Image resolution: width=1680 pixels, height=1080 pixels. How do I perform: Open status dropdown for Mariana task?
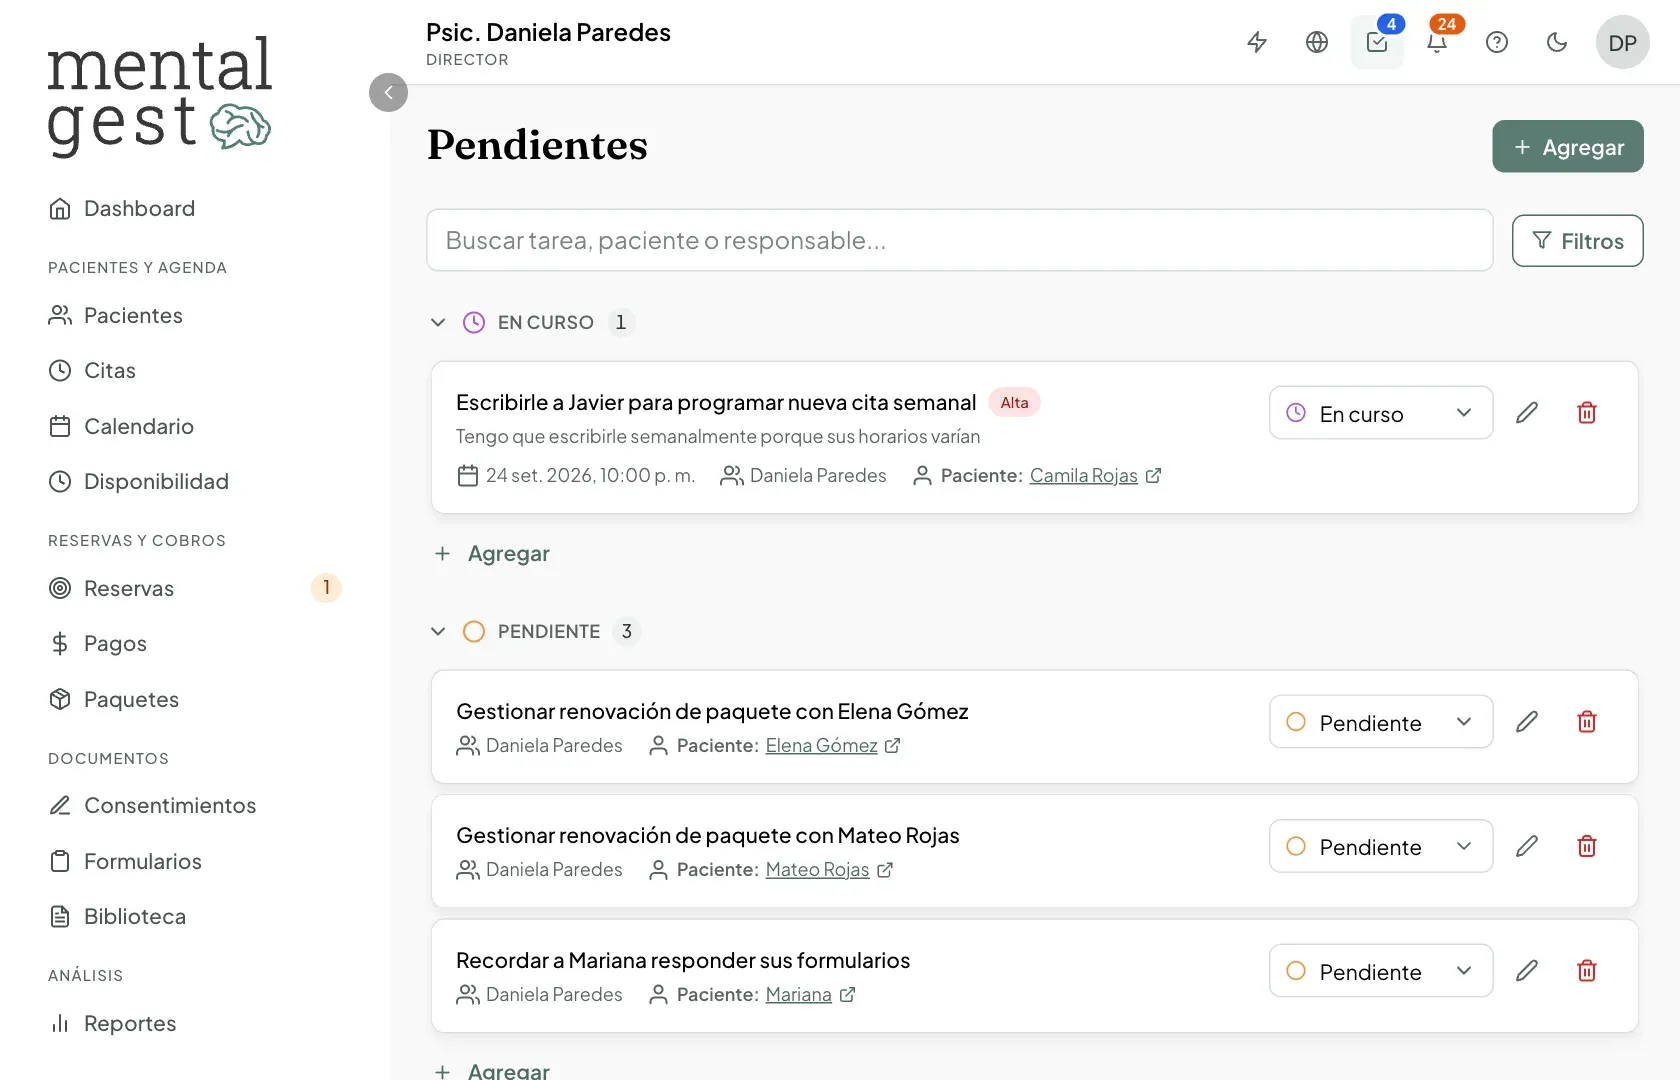click(1381, 971)
